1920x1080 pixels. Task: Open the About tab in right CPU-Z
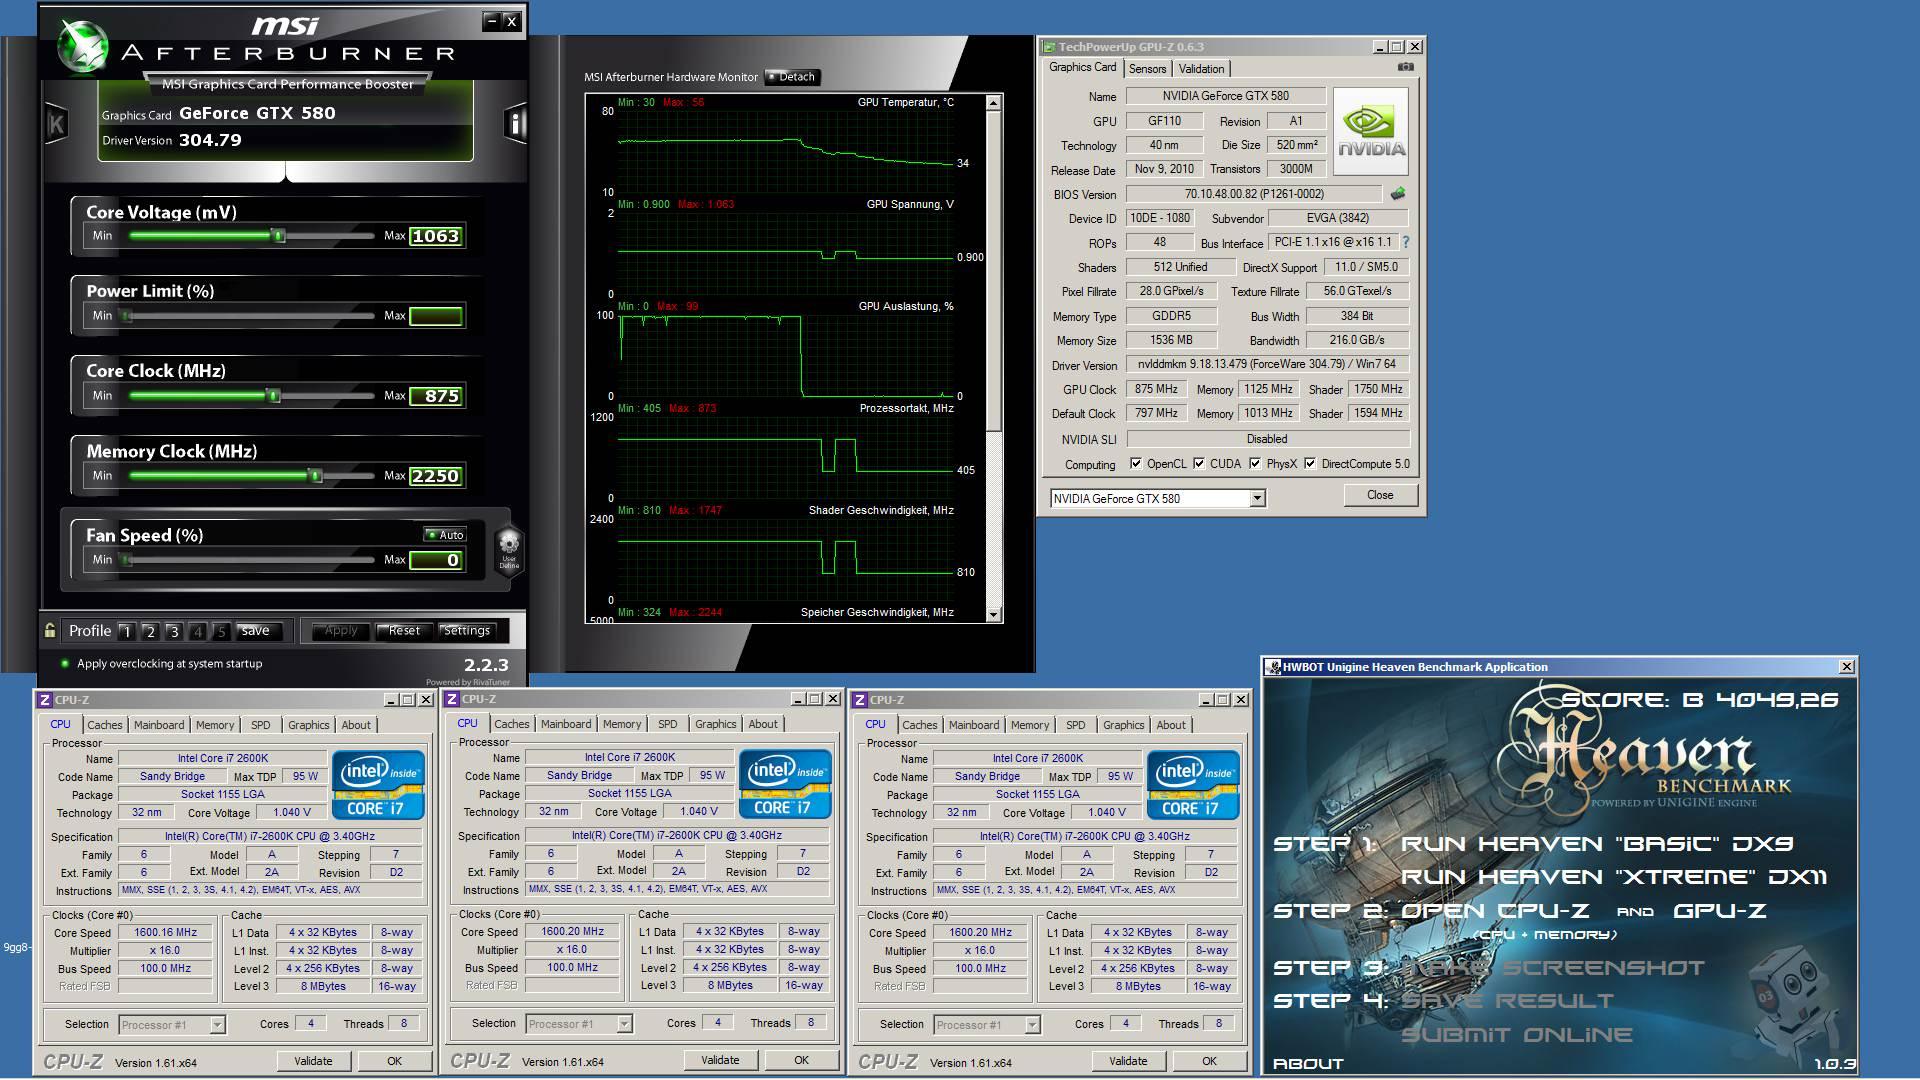(x=1171, y=725)
